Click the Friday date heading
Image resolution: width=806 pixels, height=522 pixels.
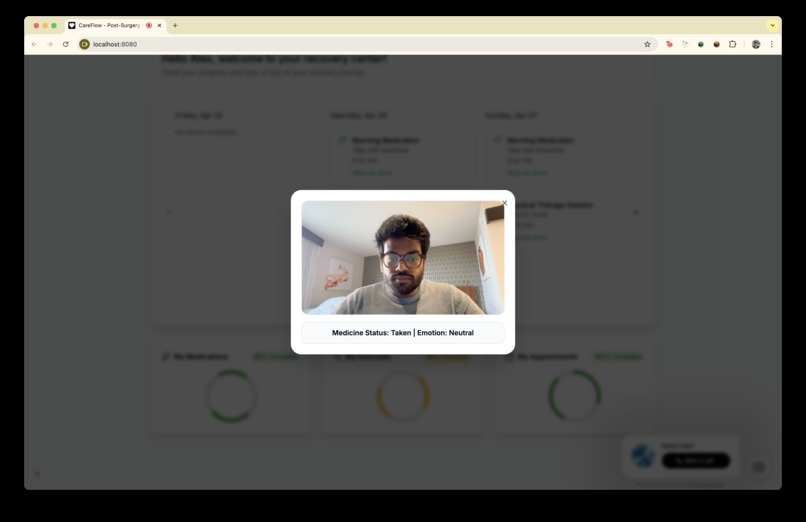[x=198, y=115]
